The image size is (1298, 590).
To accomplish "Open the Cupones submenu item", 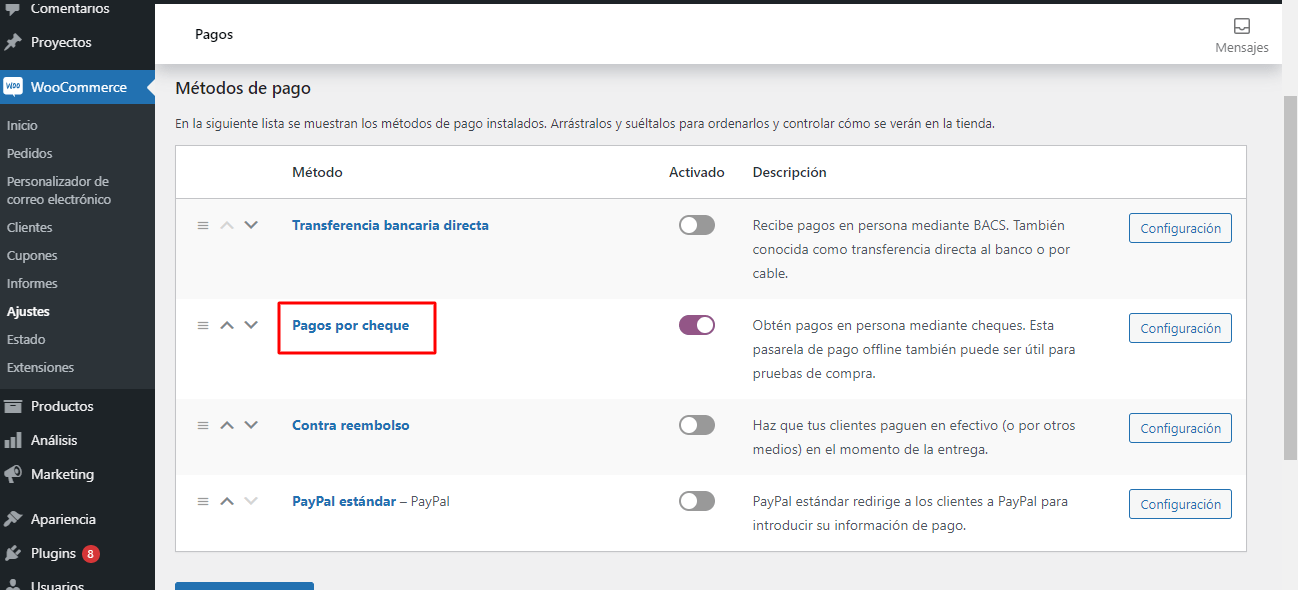I will (32, 255).
